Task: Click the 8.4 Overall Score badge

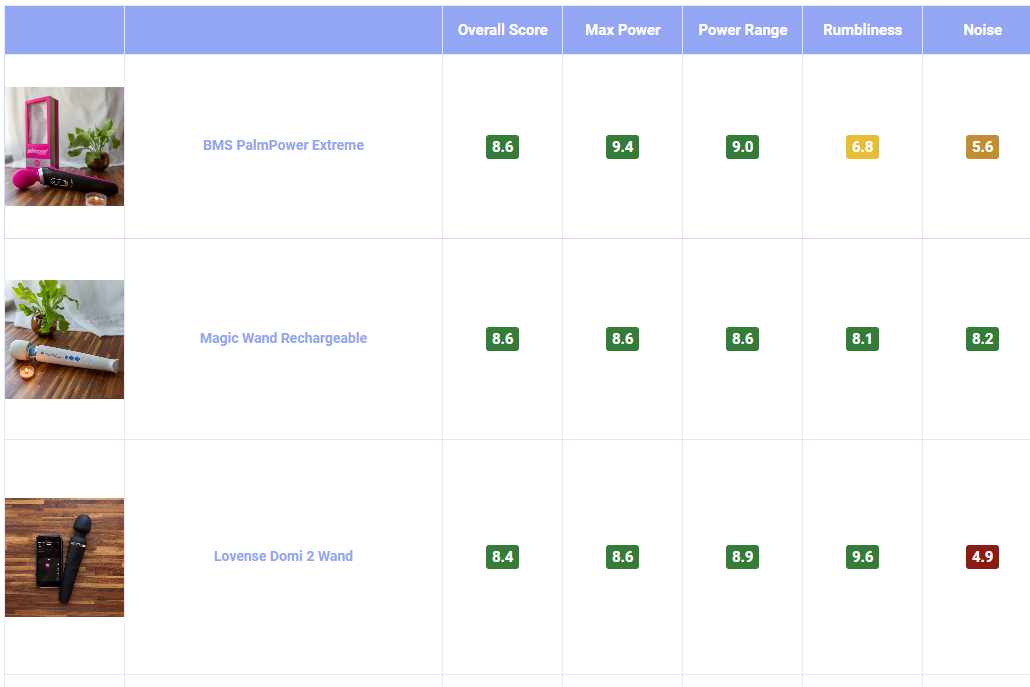Action: pyautogui.click(x=502, y=557)
